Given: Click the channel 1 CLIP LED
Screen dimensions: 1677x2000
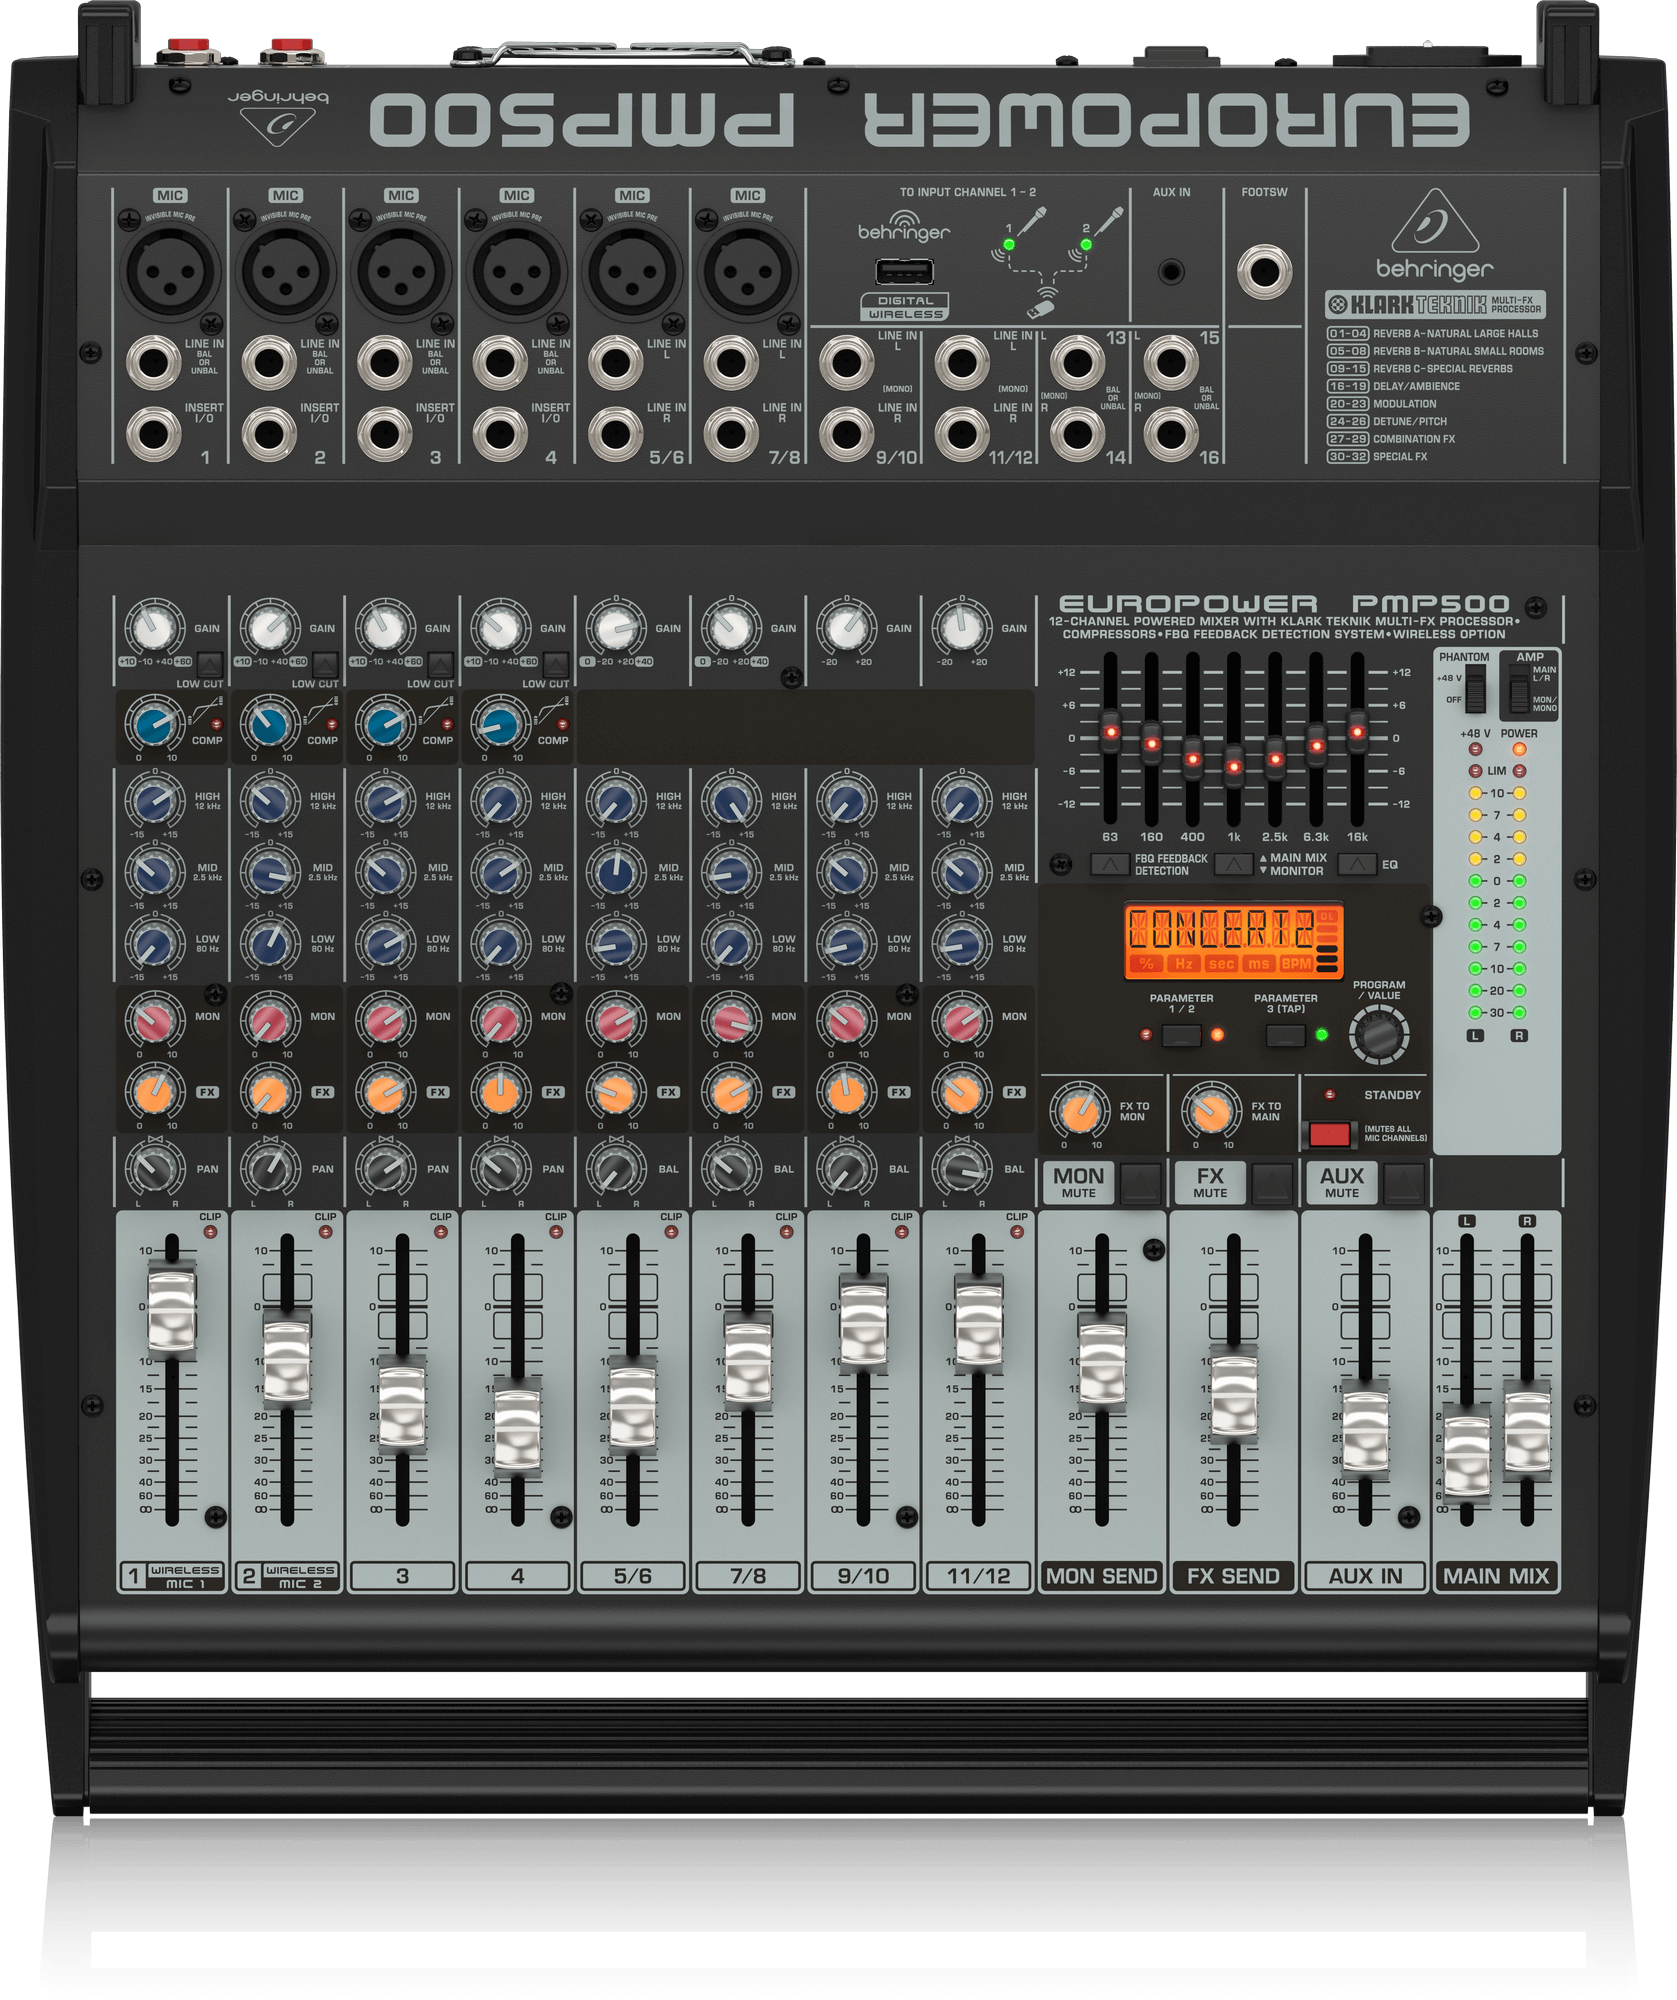Looking at the screenshot, I should tap(210, 1231).
